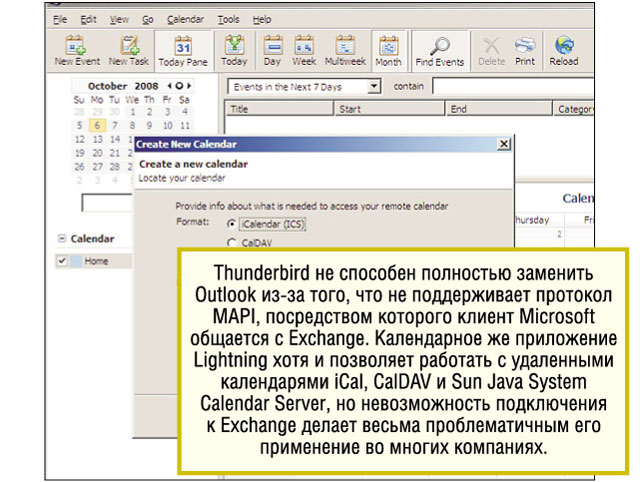Select October 14 in mini calendar

click(115, 139)
